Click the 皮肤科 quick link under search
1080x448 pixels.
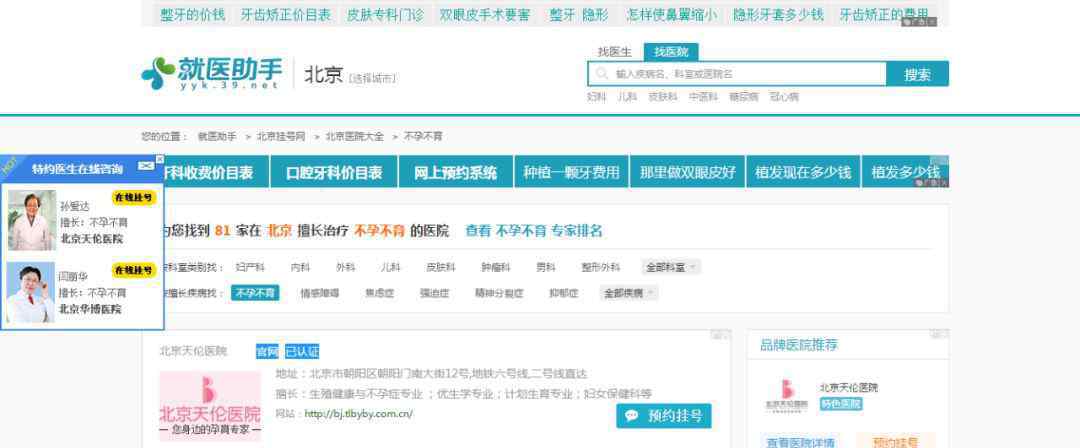pyautogui.click(x=663, y=97)
